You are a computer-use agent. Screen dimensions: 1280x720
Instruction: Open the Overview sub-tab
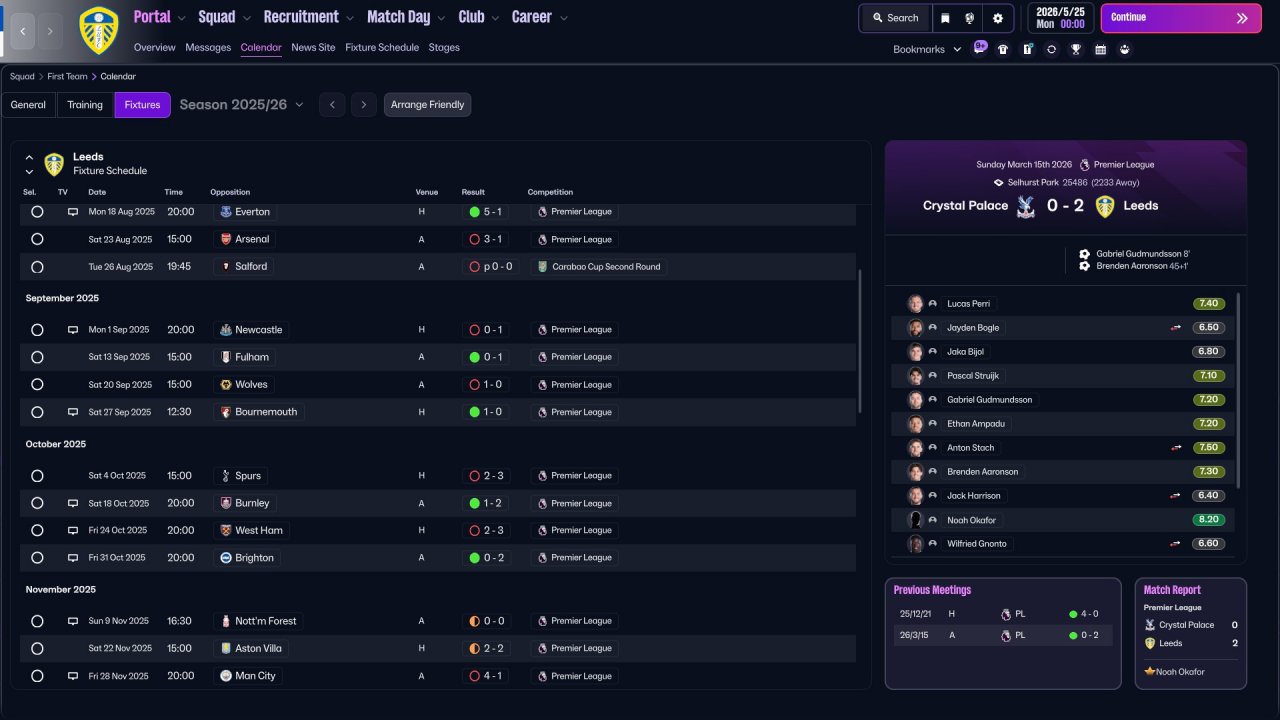click(154, 47)
